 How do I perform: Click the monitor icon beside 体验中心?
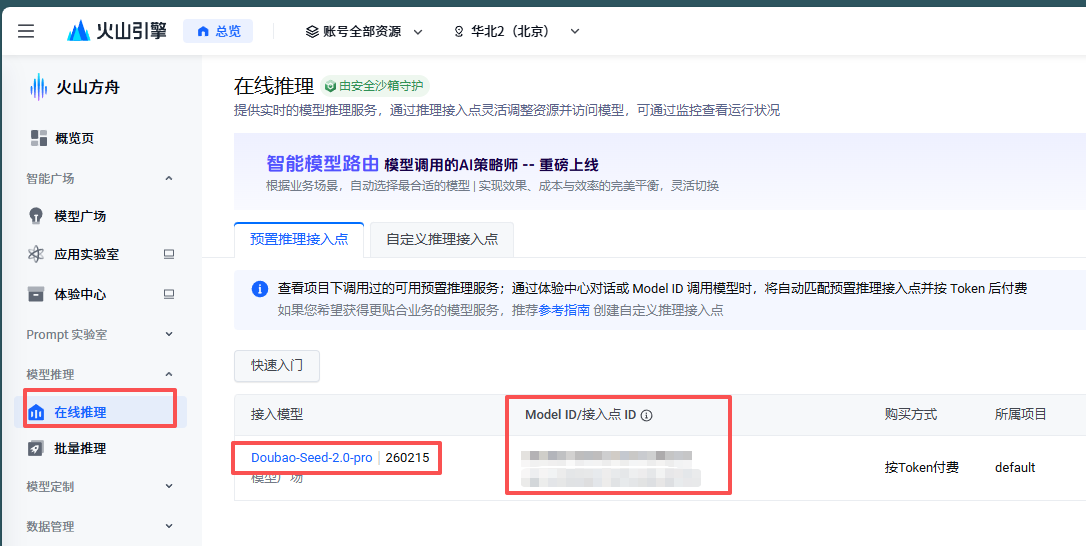coord(168,294)
